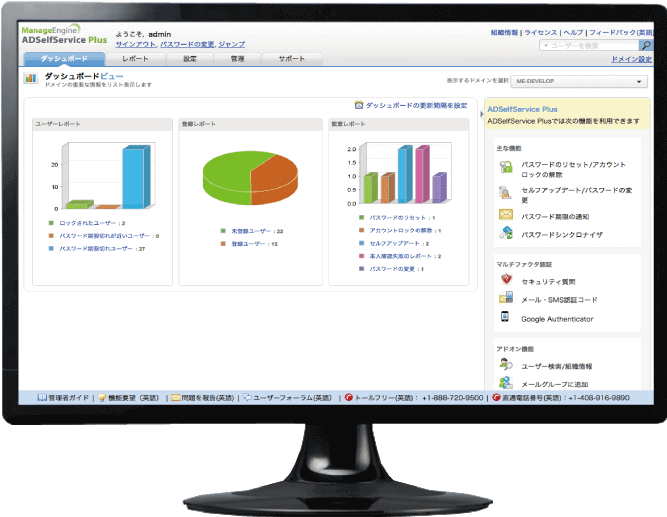
Task: Click the Google Authenticator text
Action: click(557, 319)
